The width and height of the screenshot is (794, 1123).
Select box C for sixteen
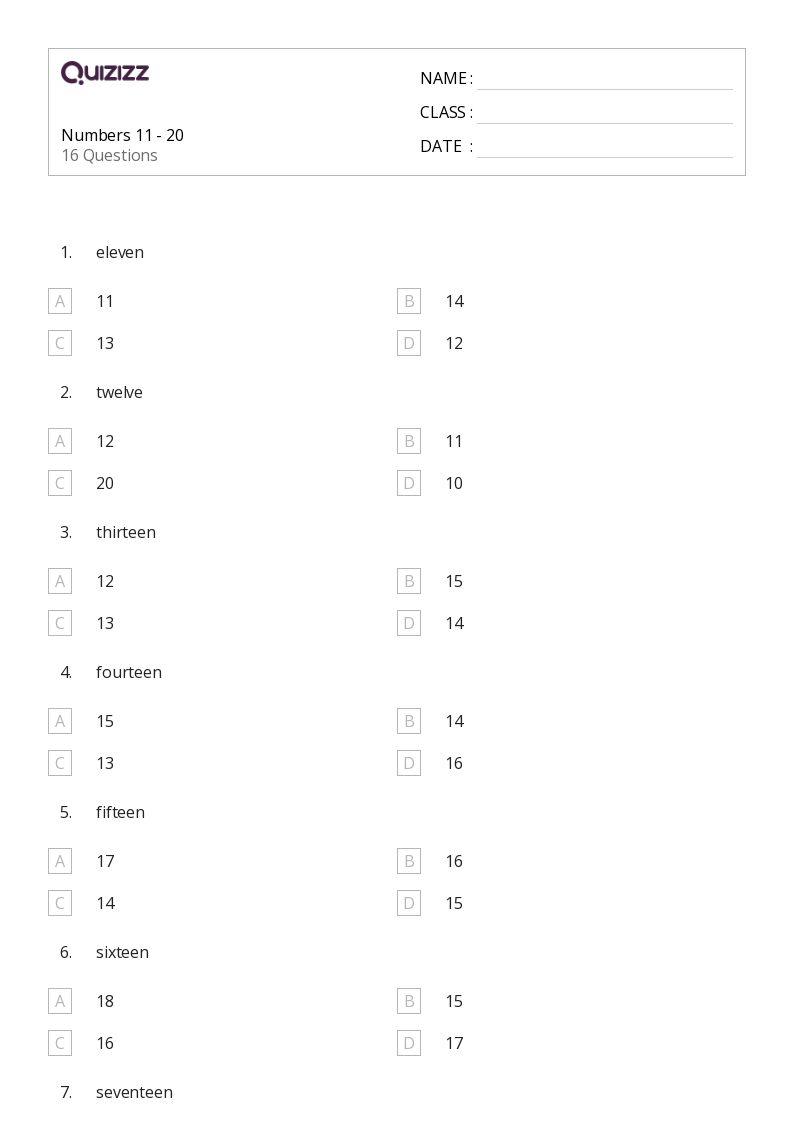[60, 1043]
